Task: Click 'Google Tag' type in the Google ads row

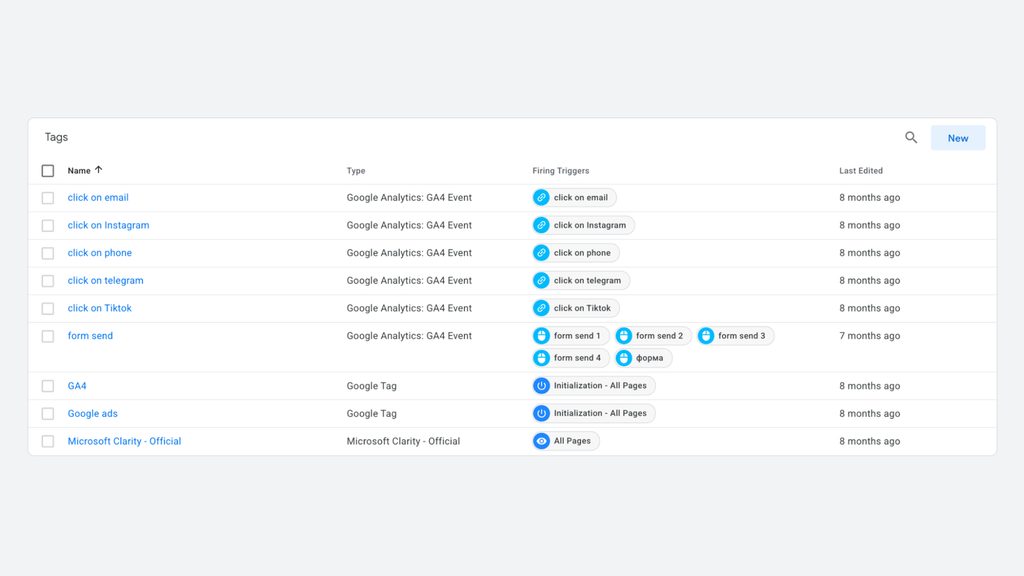Action: point(371,413)
